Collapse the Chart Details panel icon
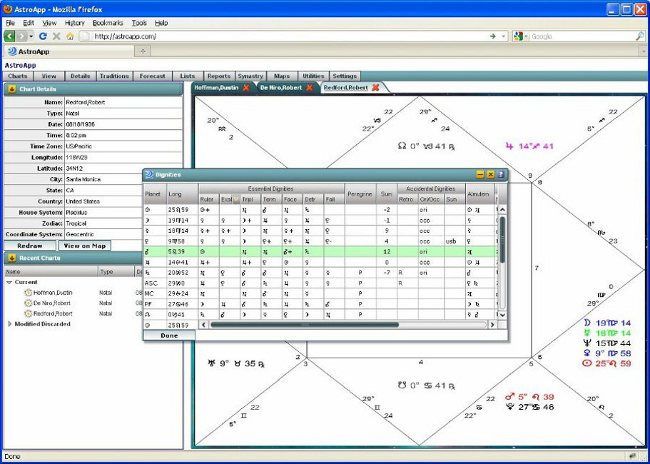 coord(10,88)
